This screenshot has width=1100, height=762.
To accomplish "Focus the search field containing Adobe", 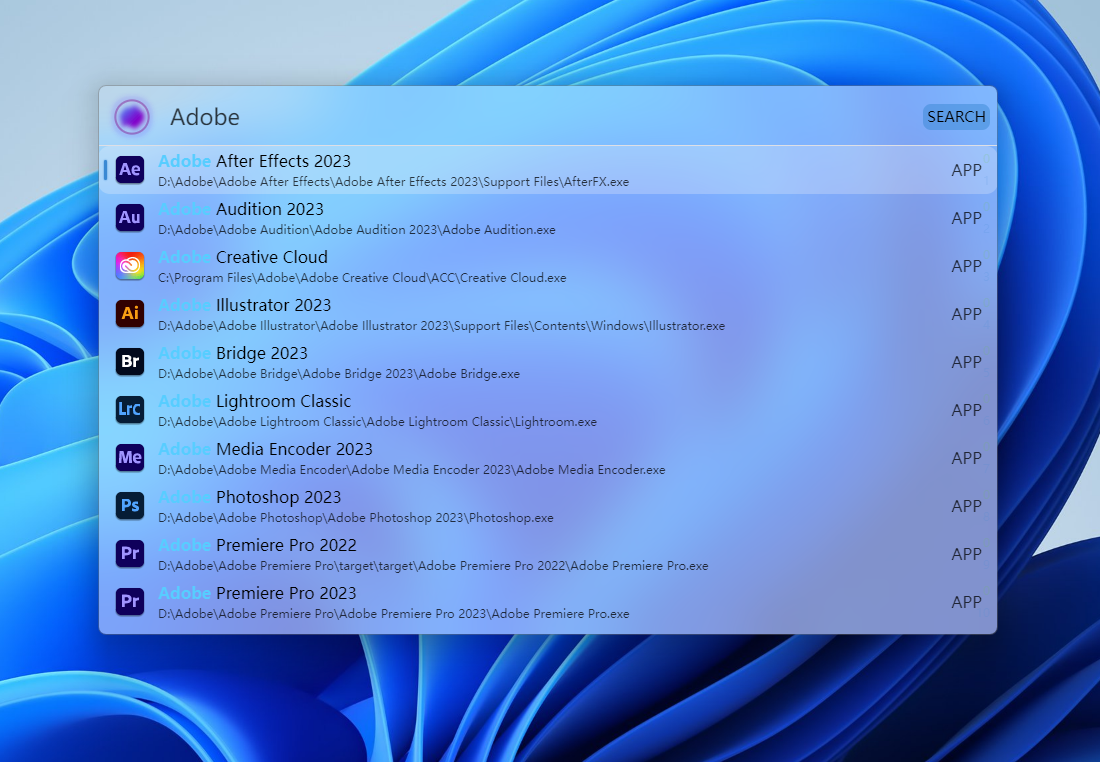I will [540, 116].
